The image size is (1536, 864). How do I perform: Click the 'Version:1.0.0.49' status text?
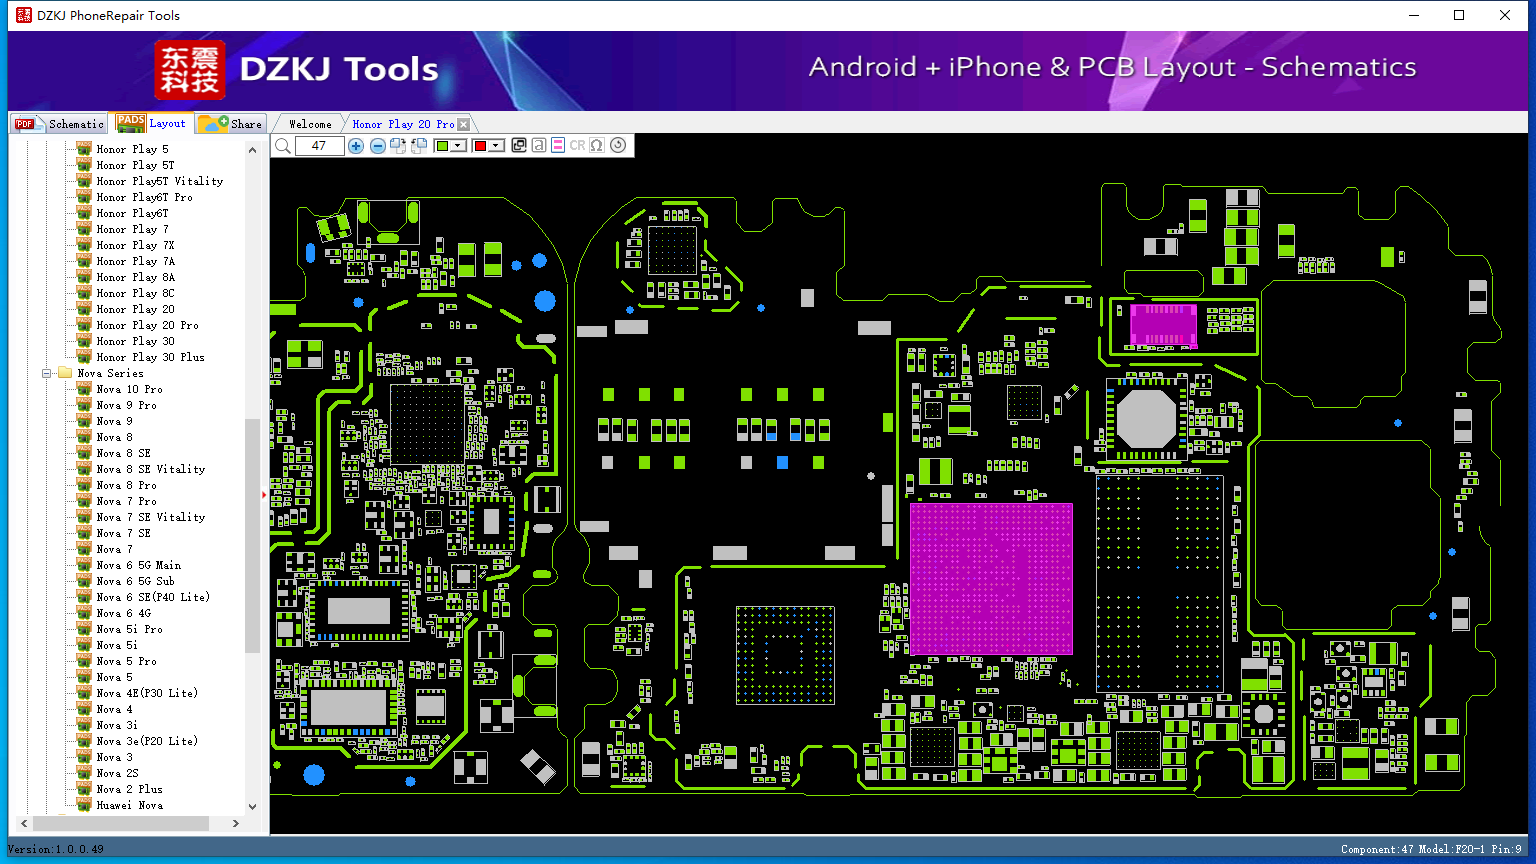(55, 849)
